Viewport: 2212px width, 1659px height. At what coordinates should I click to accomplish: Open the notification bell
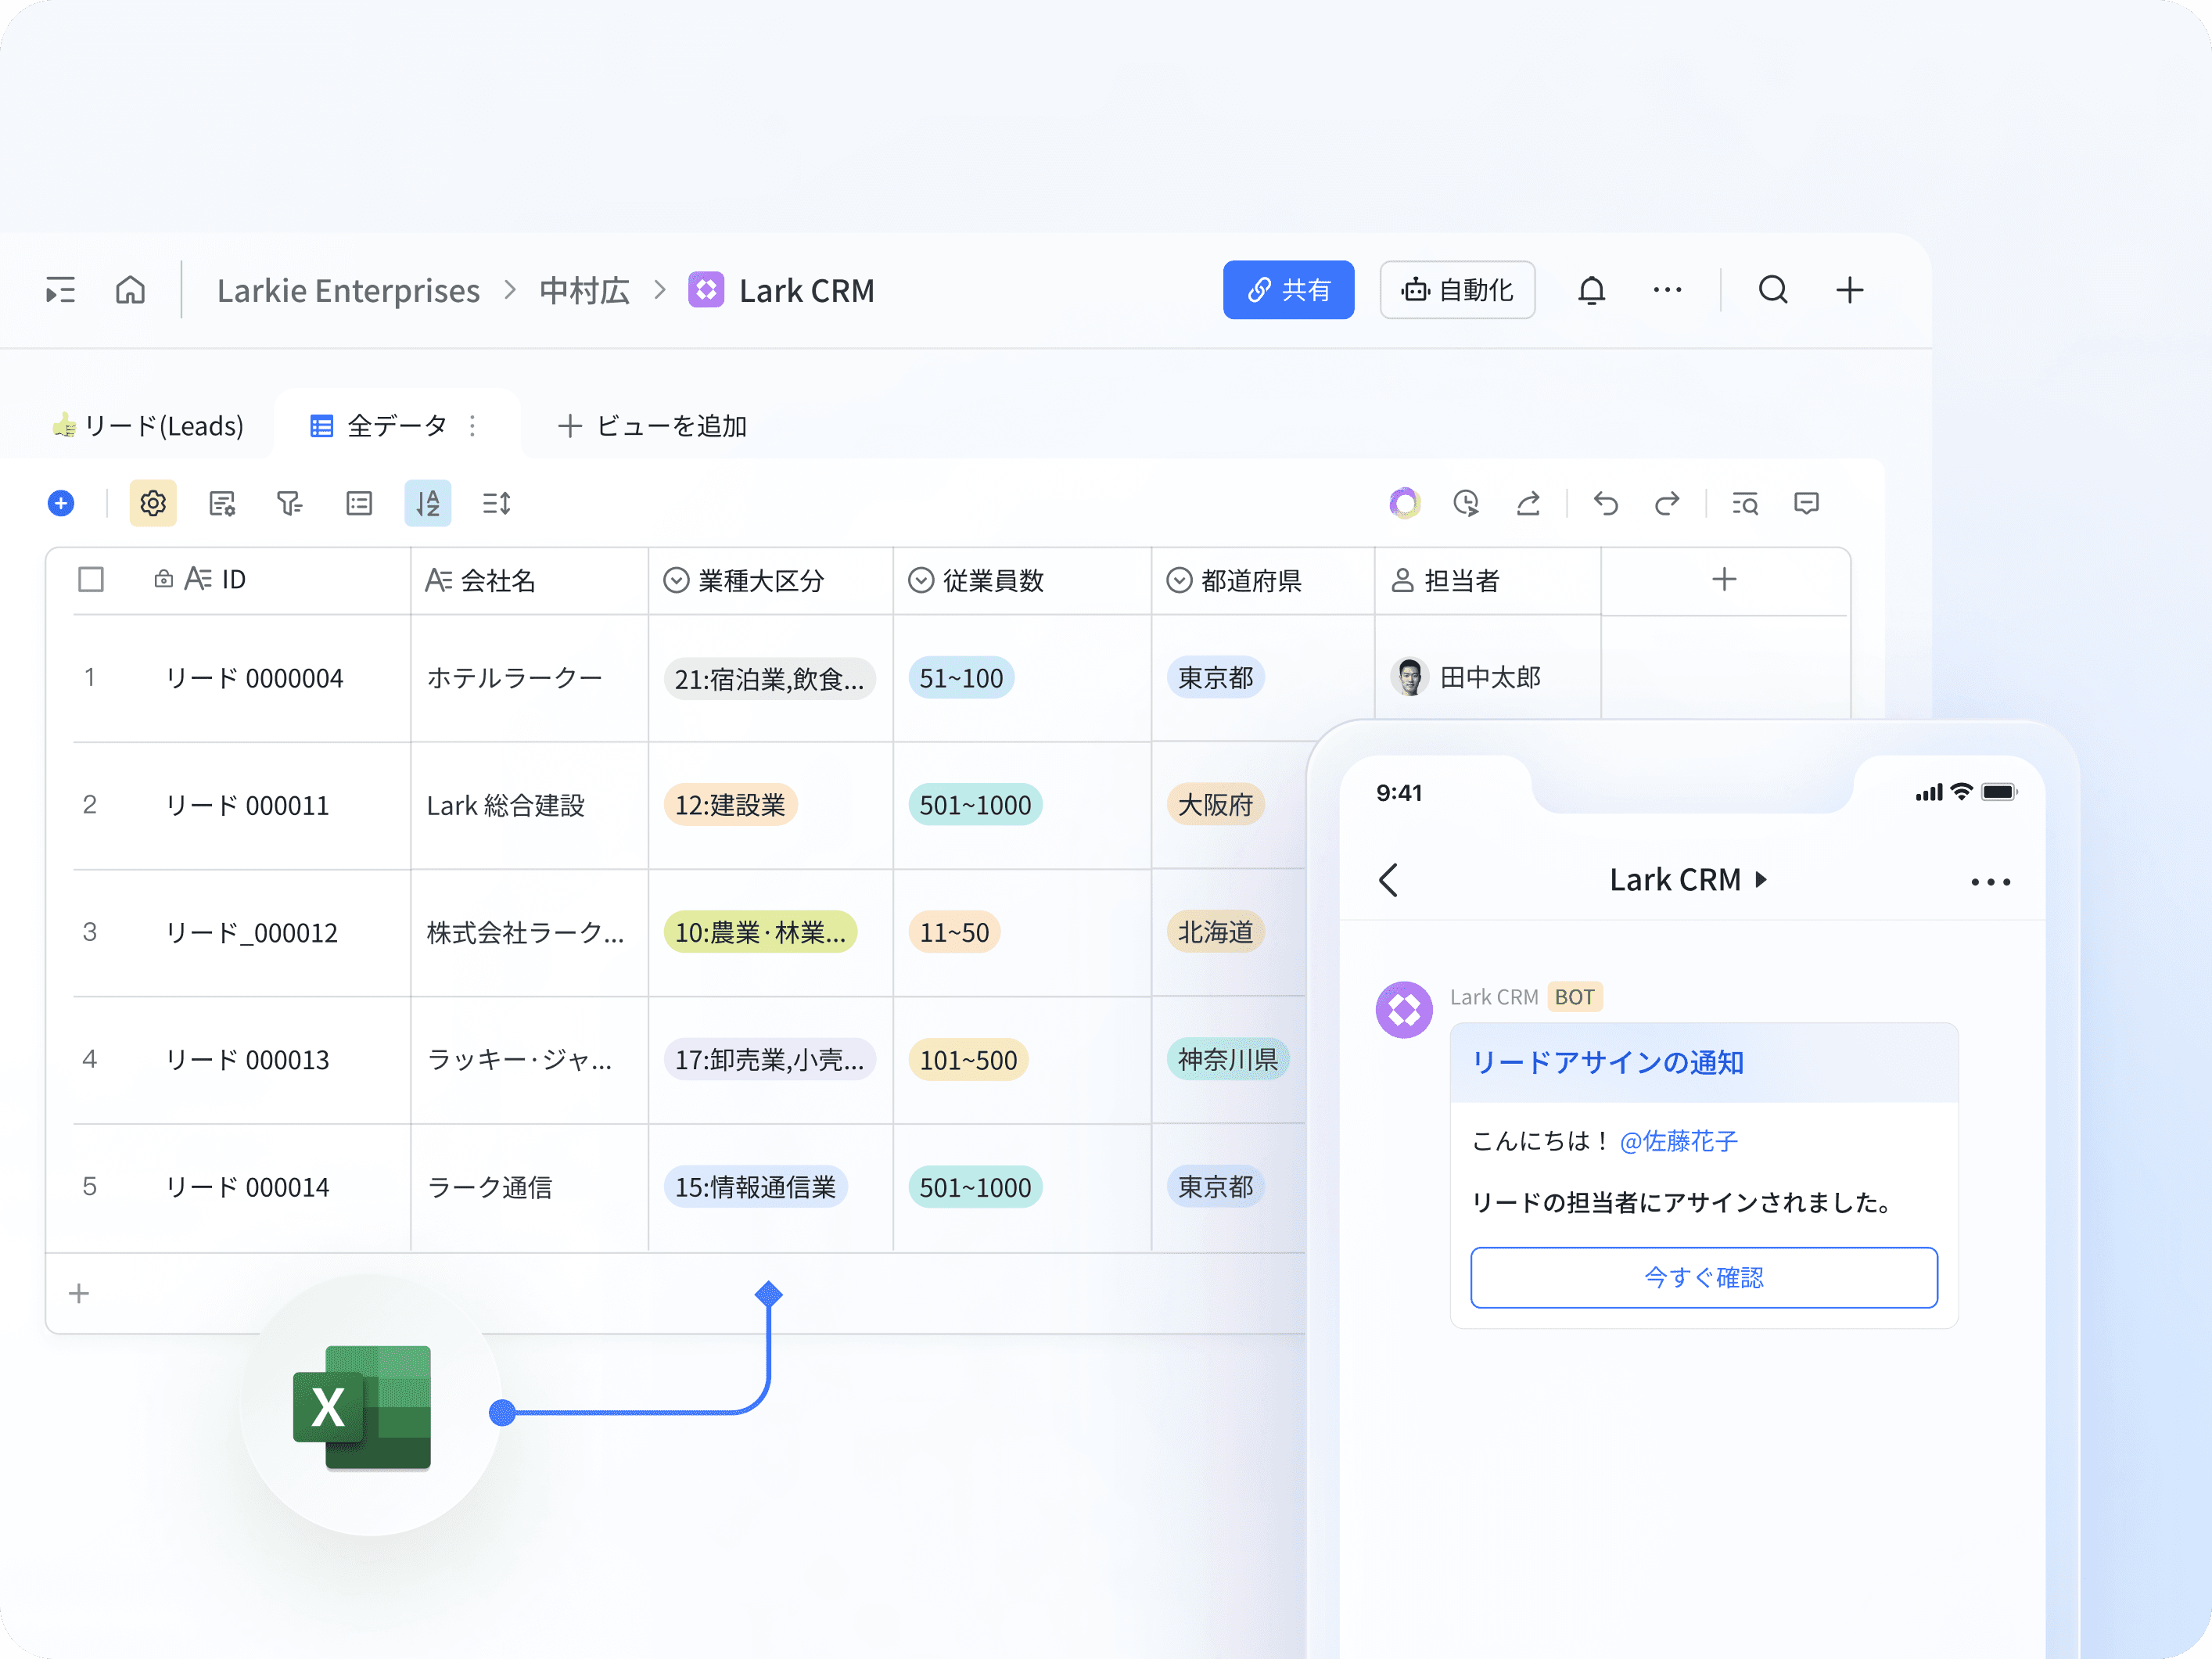click(1591, 290)
